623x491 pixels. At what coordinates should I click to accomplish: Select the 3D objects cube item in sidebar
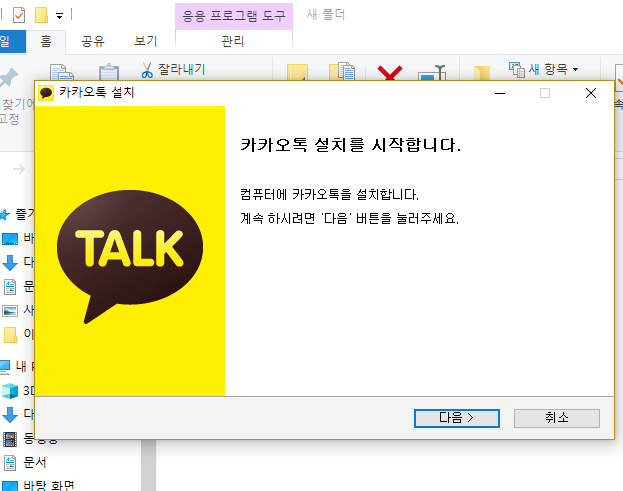coord(17,390)
